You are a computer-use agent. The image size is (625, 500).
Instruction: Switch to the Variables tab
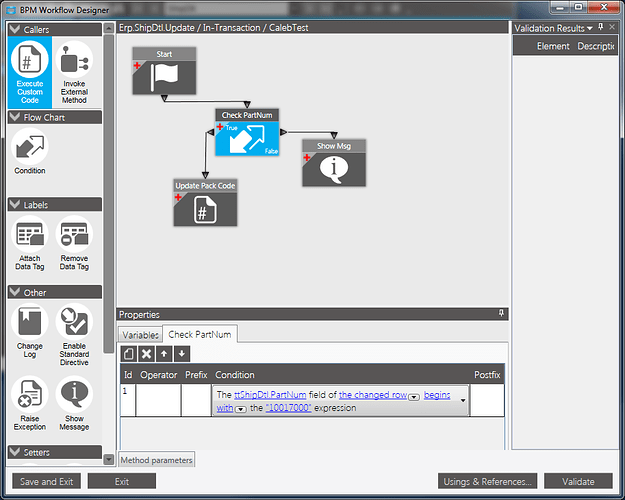(140, 335)
